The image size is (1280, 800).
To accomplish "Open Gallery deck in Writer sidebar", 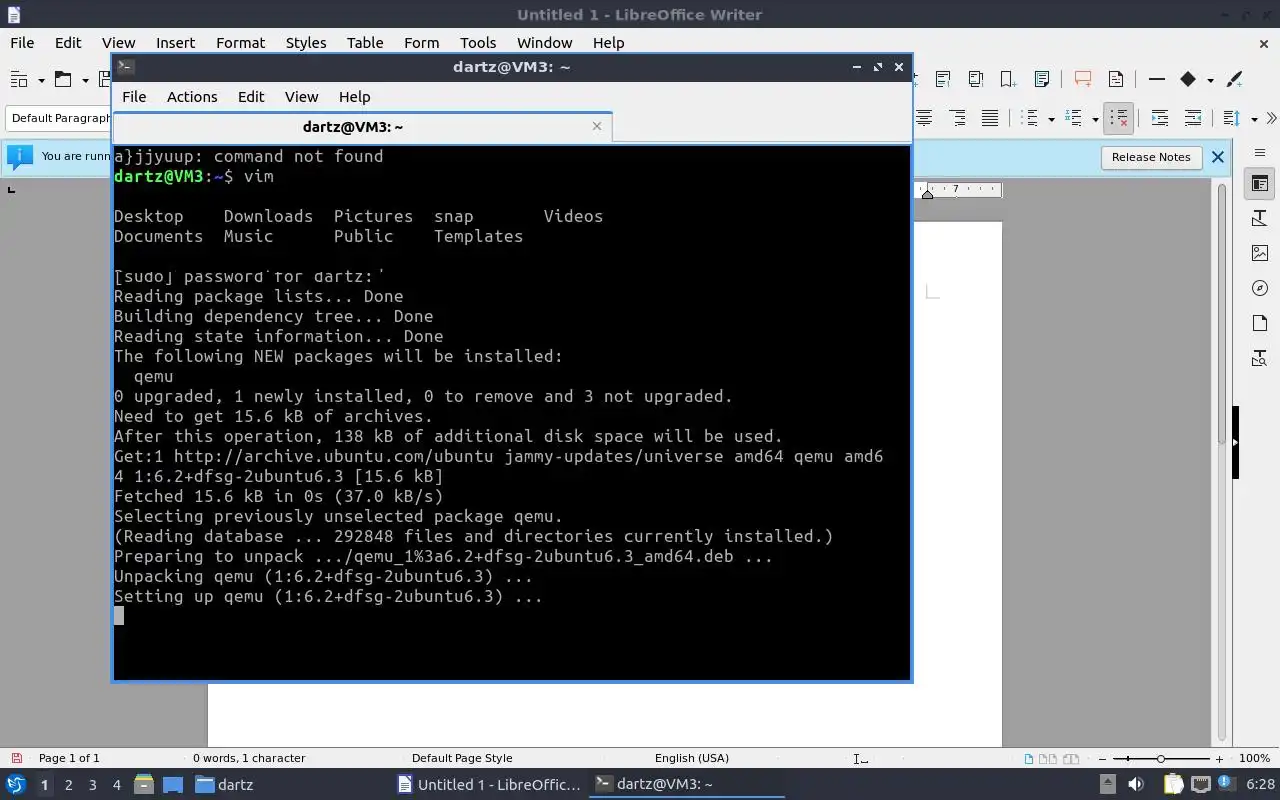I will tap(1260, 253).
